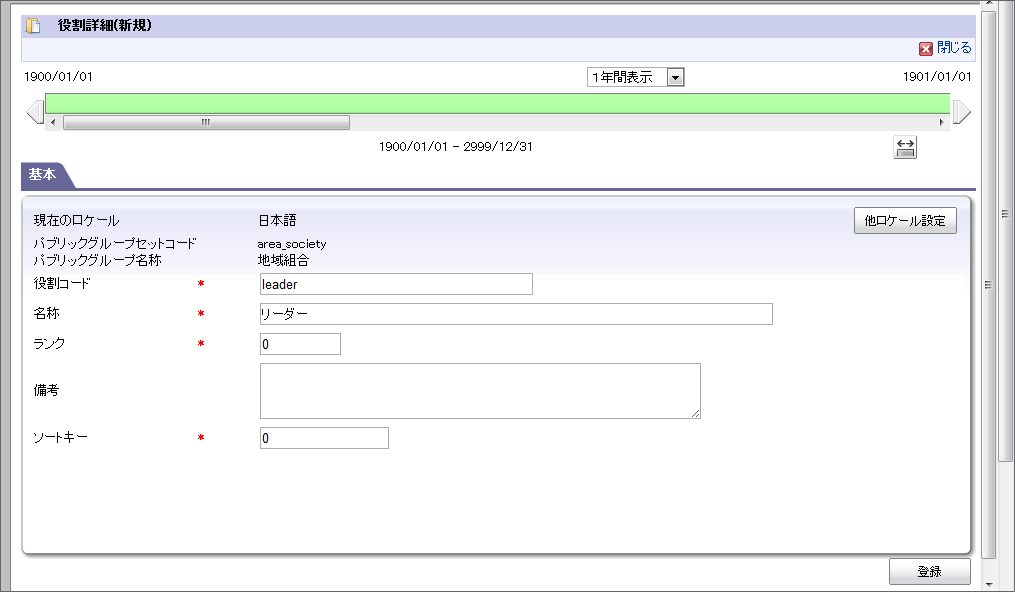Click the パブリックグループセットコード label
Image resolution: width=1015 pixels, height=592 pixels.
pos(115,244)
